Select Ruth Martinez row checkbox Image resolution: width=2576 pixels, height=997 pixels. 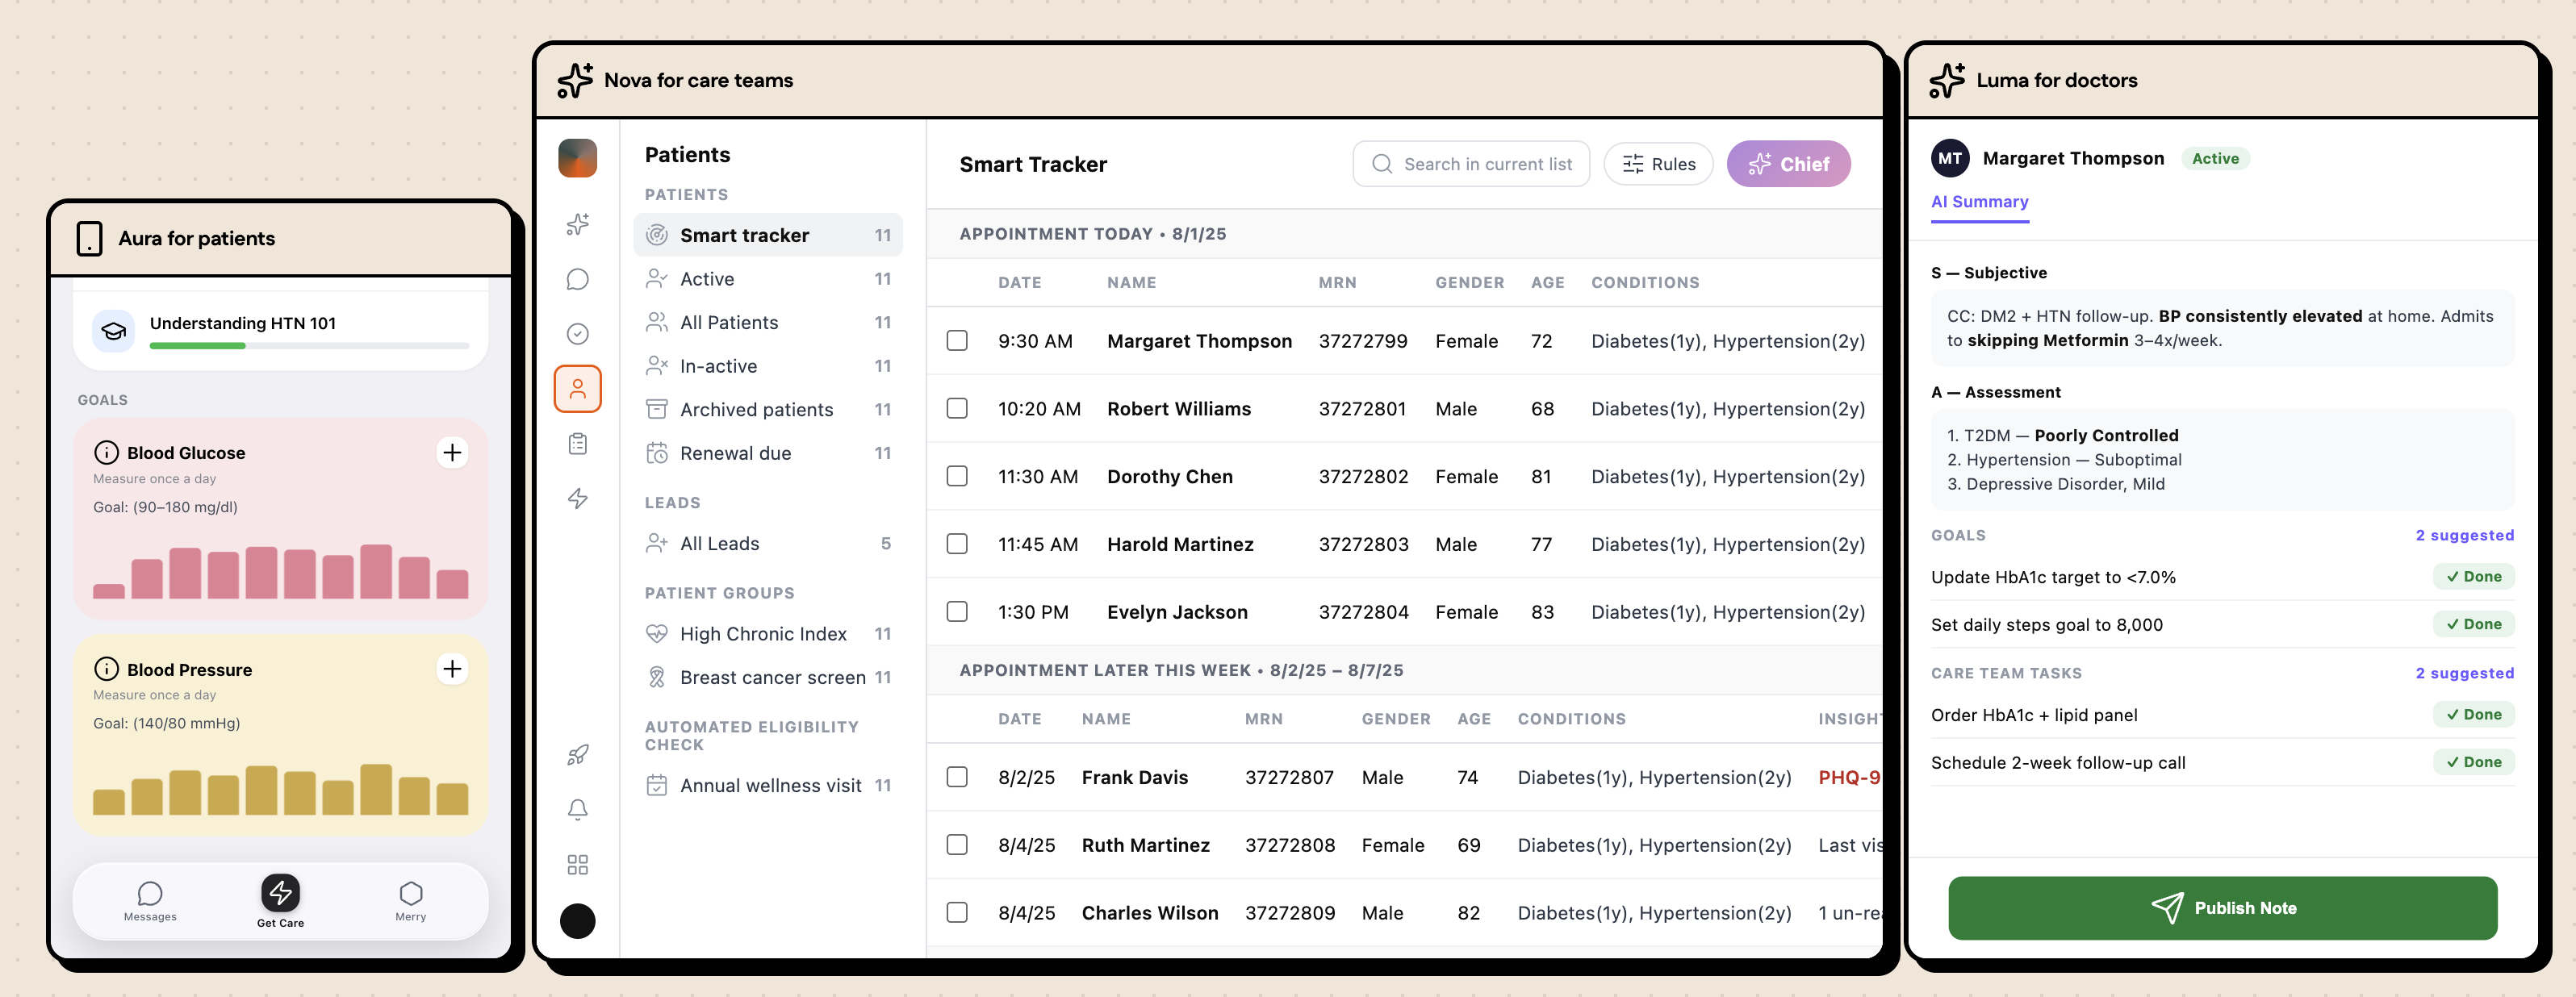[x=957, y=845]
